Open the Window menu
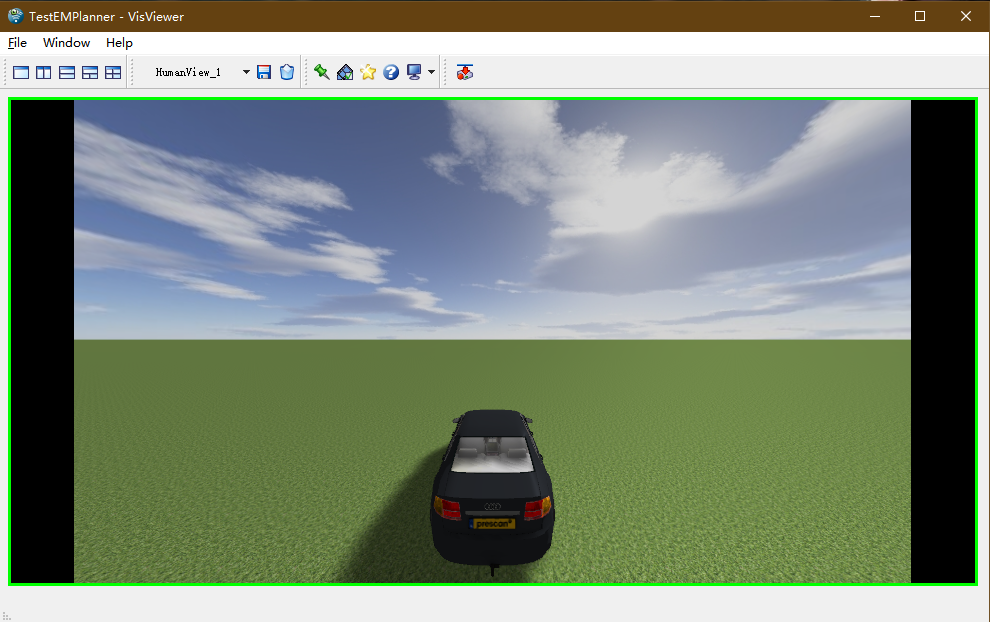990x622 pixels. click(x=66, y=42)
